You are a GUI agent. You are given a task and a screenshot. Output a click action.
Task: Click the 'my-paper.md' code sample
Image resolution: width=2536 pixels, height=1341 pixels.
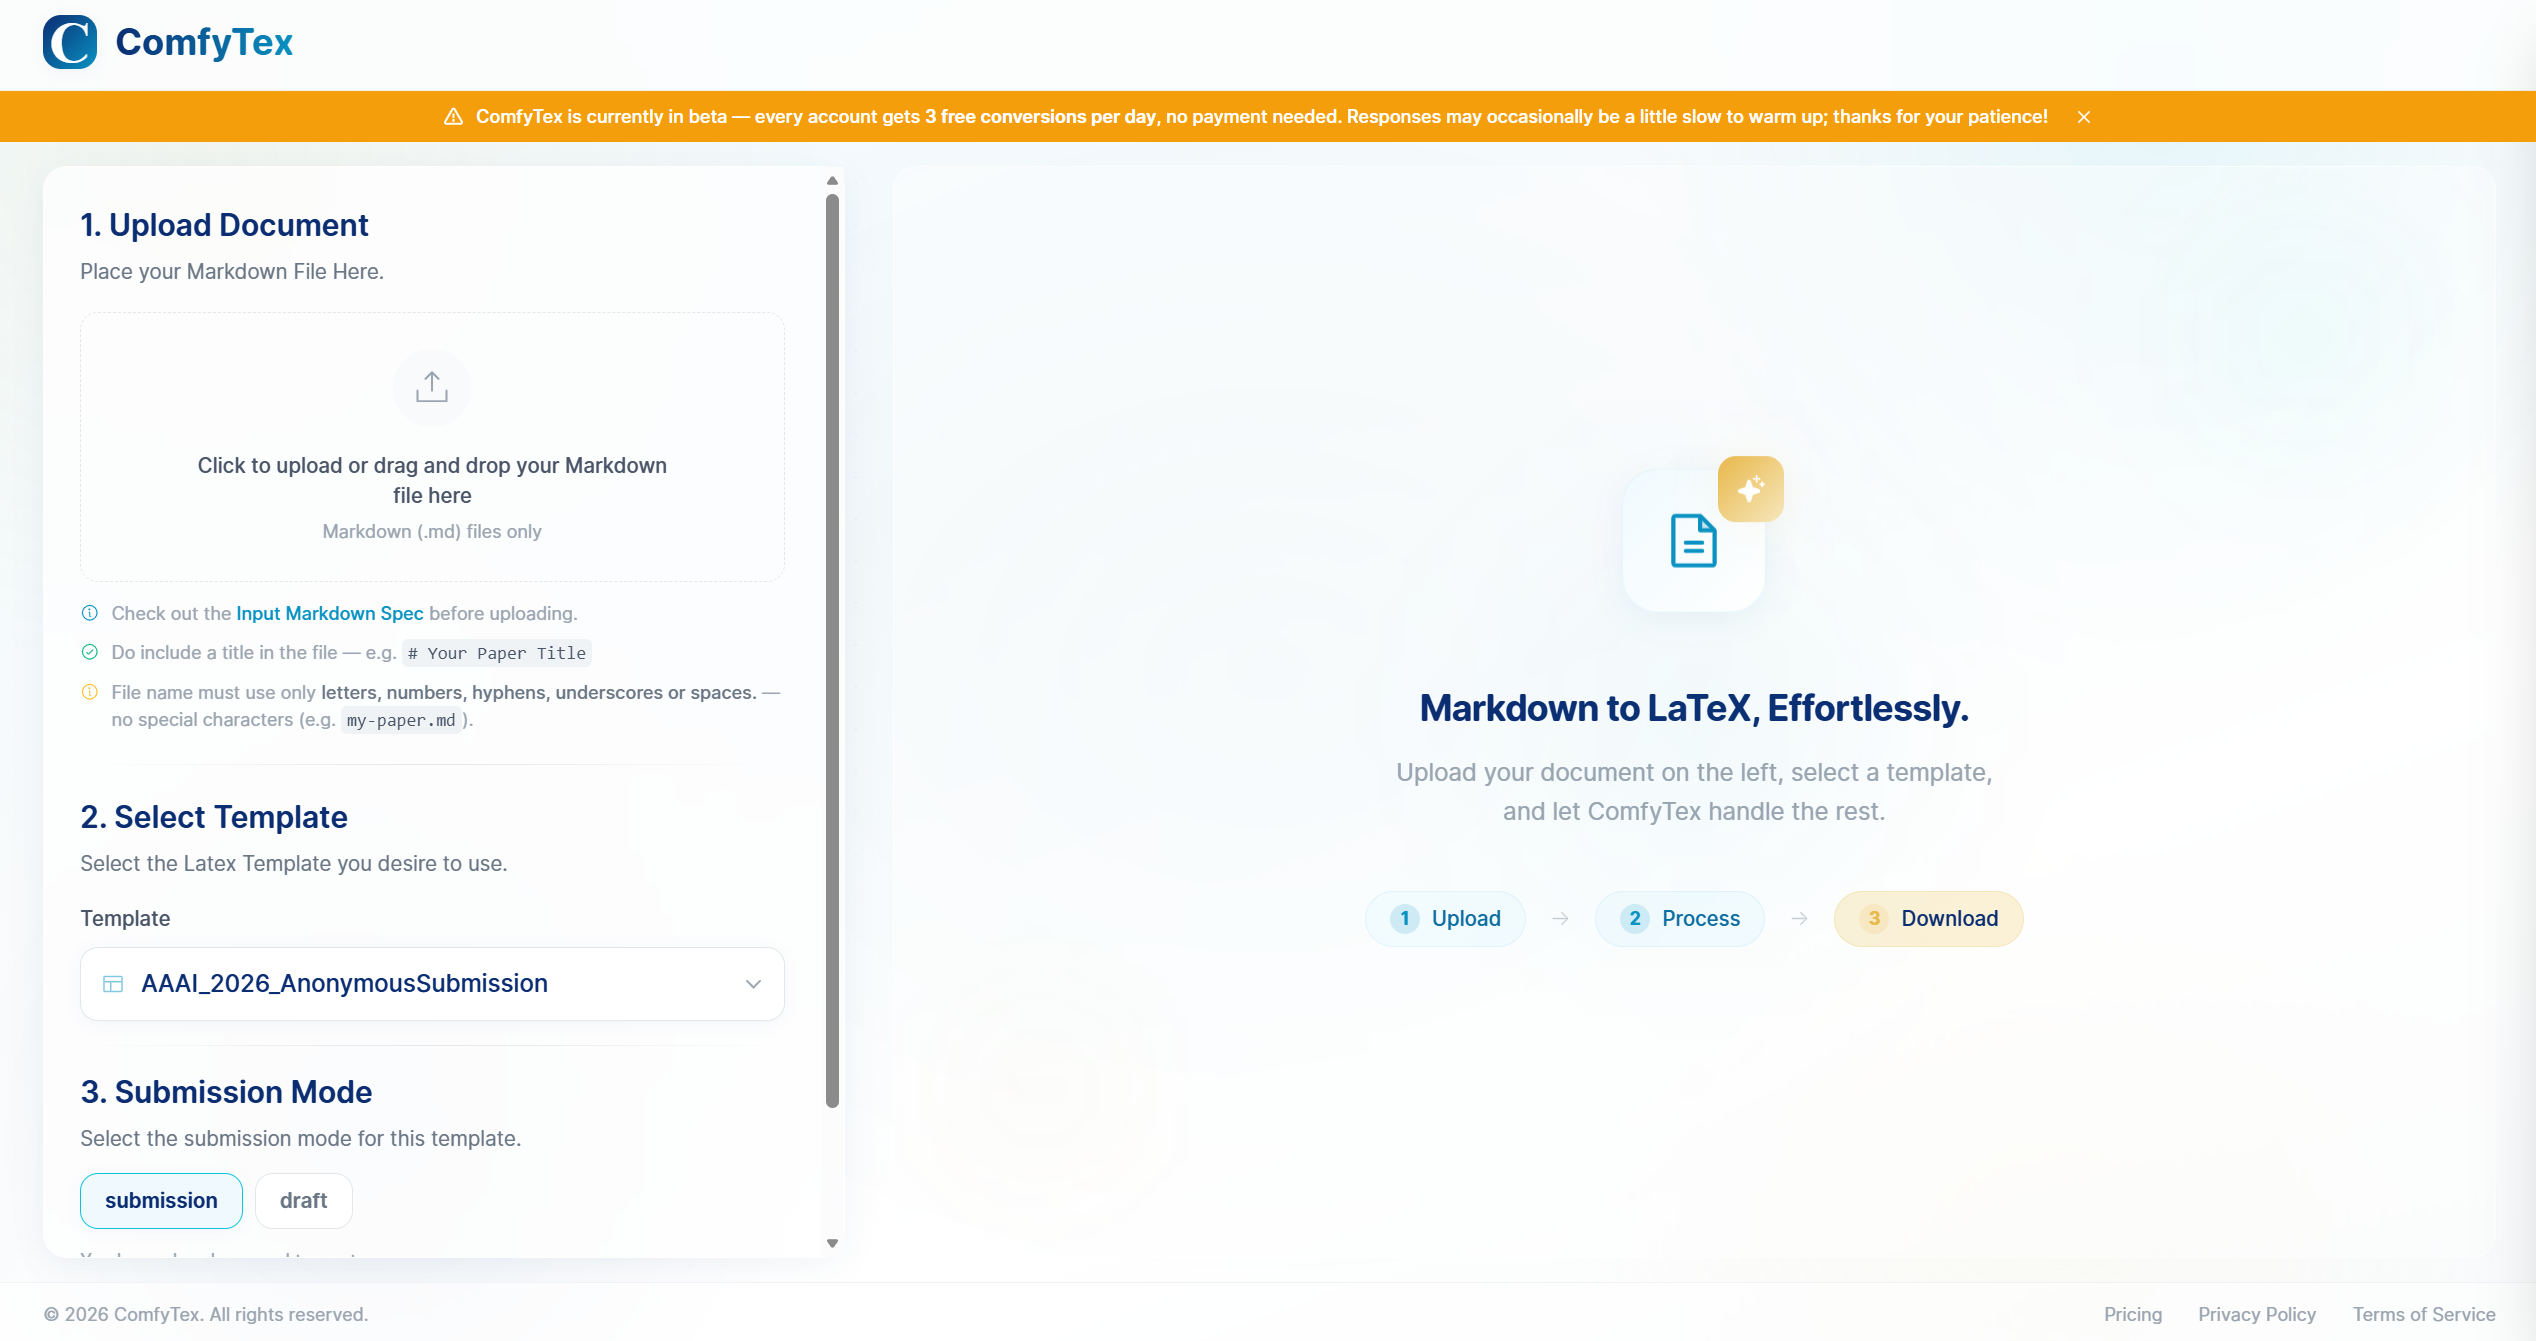(401, 720)
